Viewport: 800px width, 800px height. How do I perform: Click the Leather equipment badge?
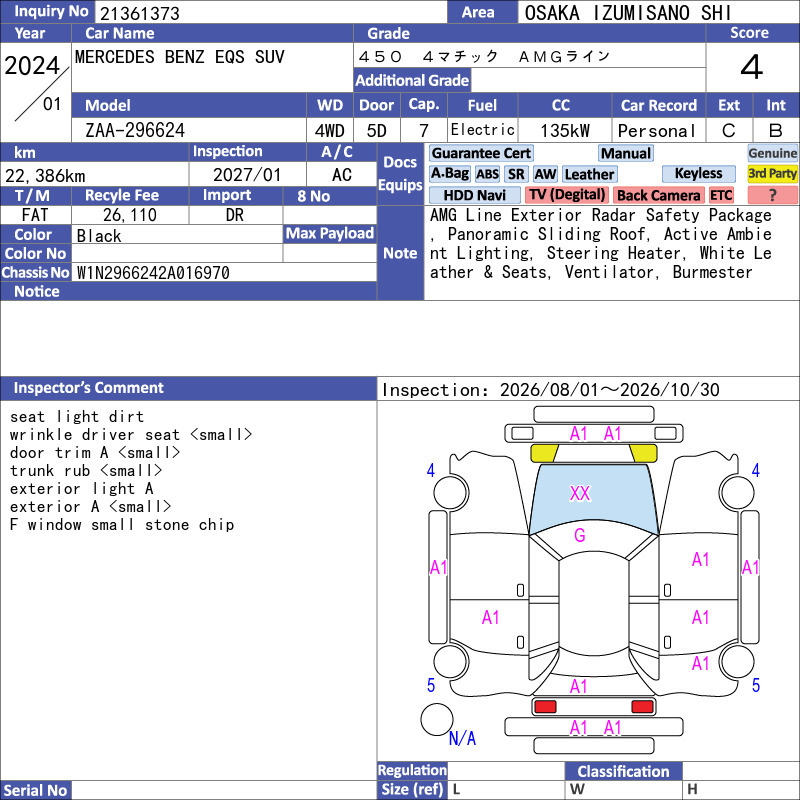(x=589, y=174)
